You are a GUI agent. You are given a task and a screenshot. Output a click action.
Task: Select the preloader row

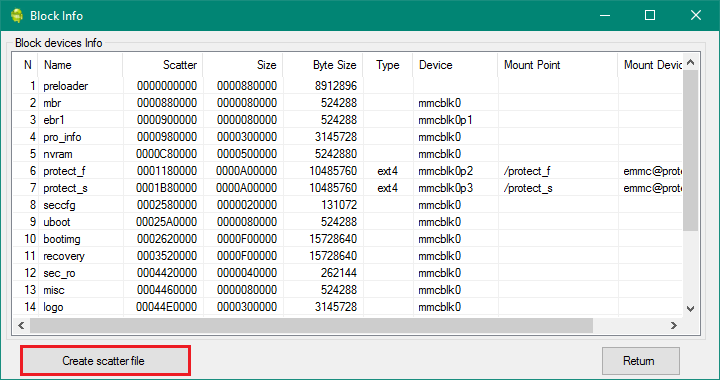tap(348, 86)
